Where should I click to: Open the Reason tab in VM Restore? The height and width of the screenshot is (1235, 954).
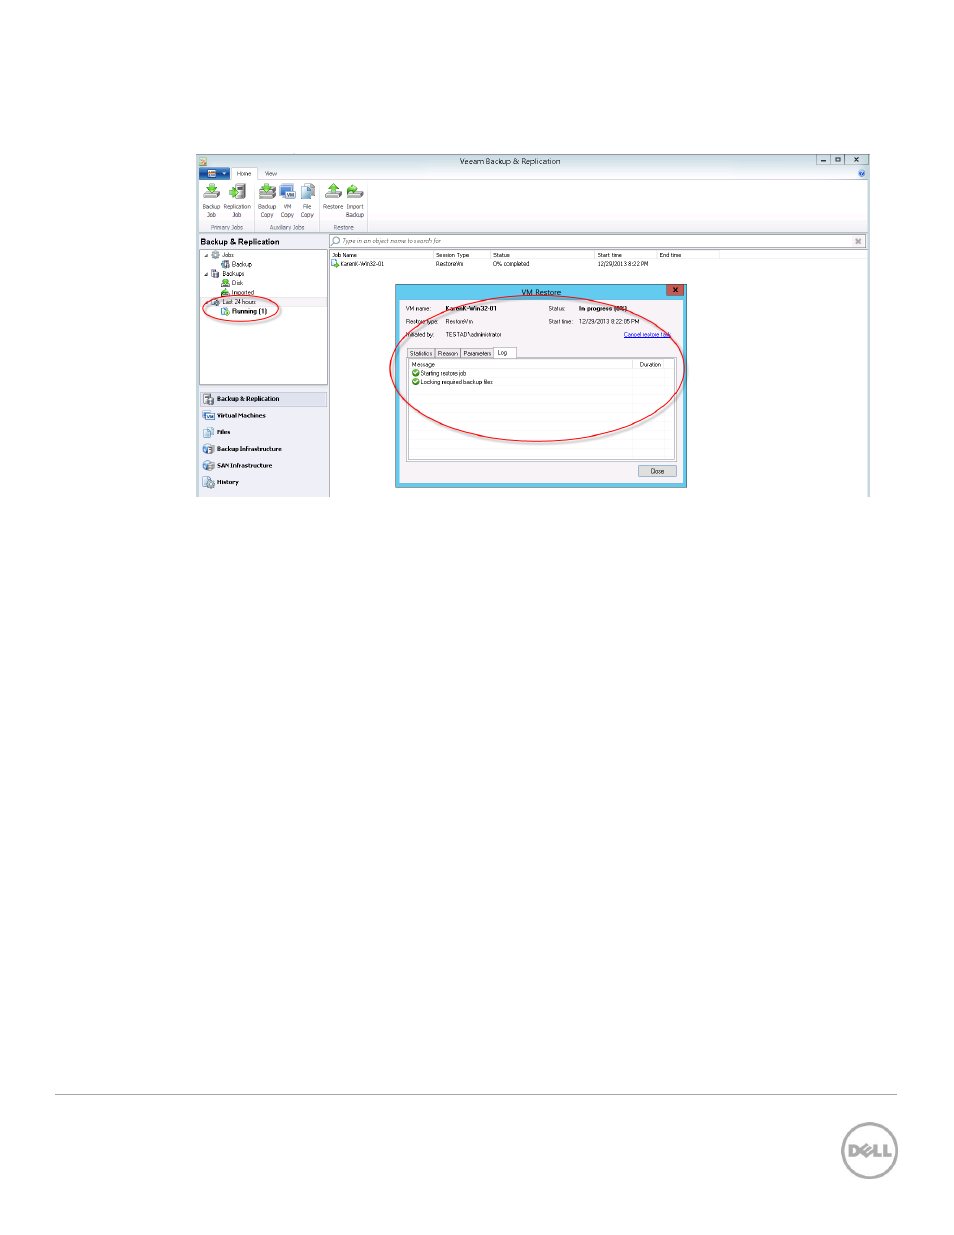click(448, 353)
